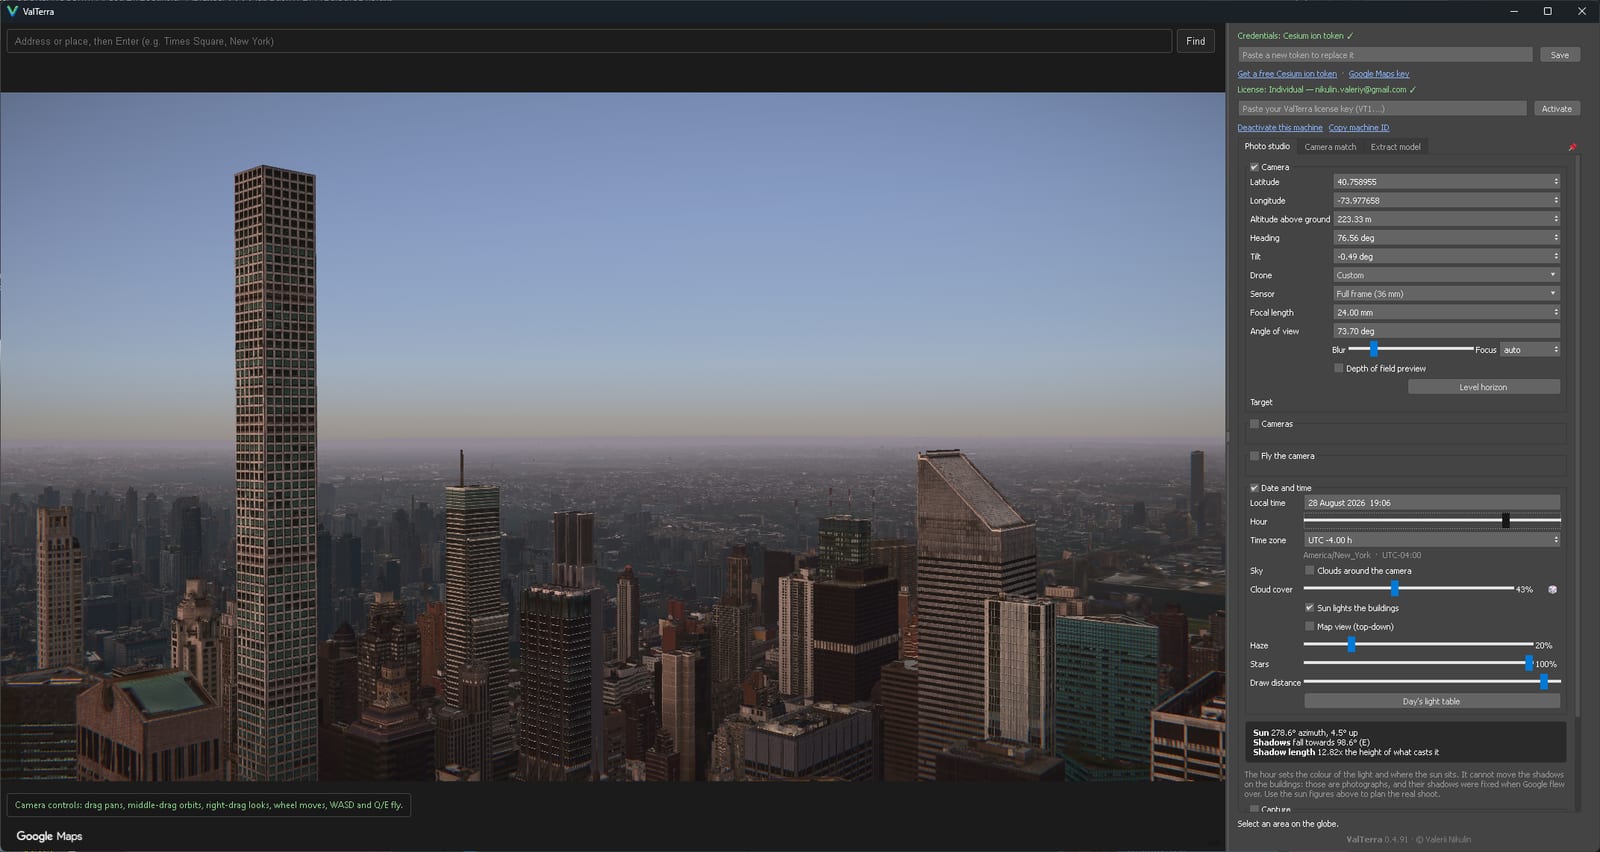Click the Stars slider handle

1528,664
